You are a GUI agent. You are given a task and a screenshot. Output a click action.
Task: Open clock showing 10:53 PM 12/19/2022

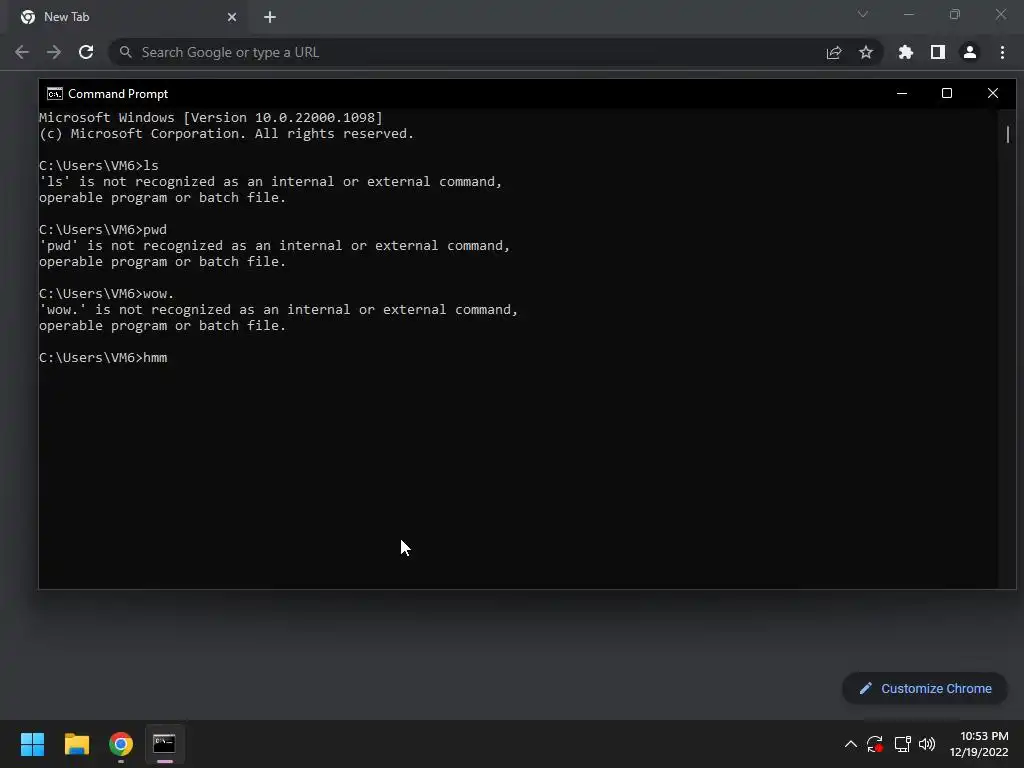978,744
